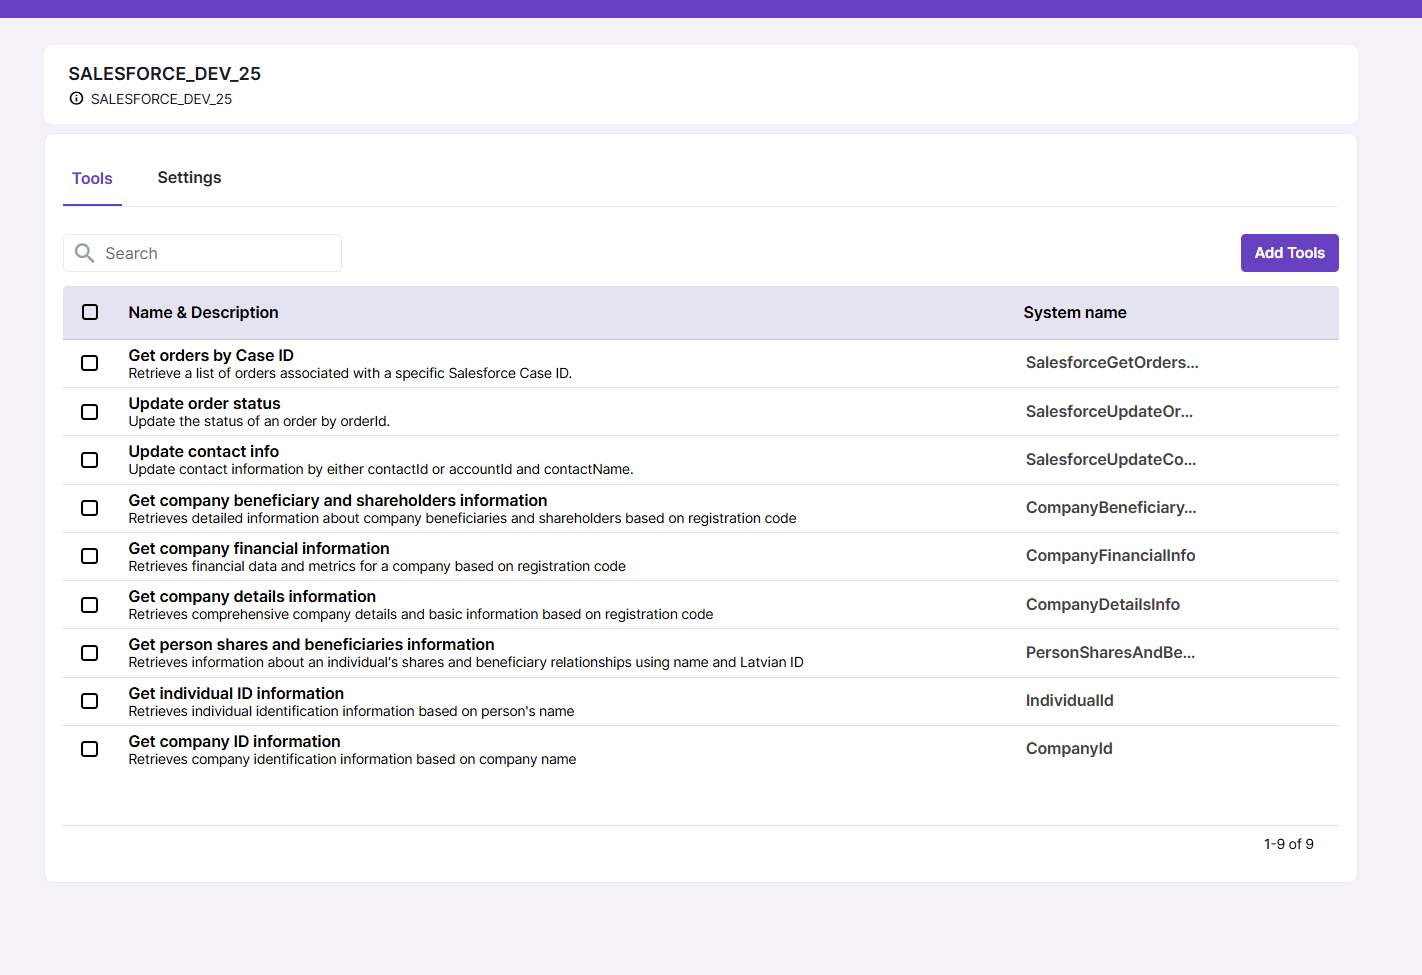Open Get person shares and beneficiaries information
1422x975 pixels.
click(311, 645)
